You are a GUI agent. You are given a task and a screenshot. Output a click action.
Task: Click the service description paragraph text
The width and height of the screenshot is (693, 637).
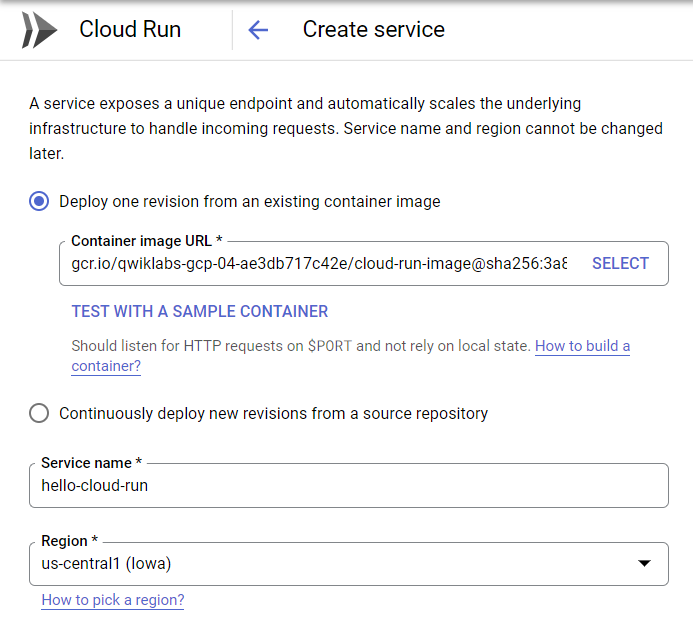pyautogui.click(x=345, y=129)
